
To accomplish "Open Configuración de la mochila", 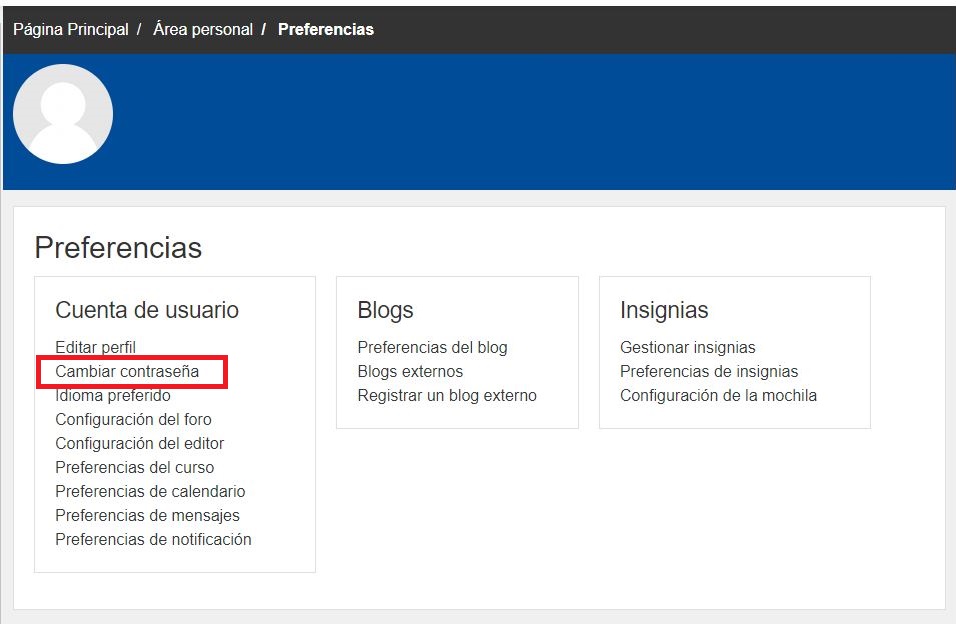I will (718, 395).
